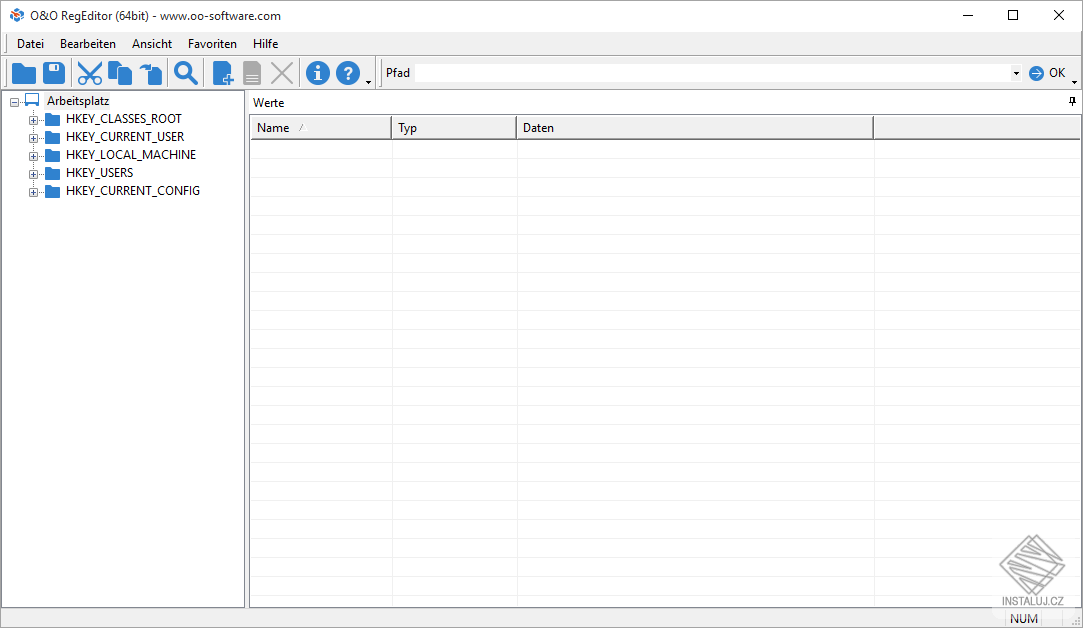Sort values by the Name column header
Viewport: 1083px width, 628px height.
(x=321, y=128)
